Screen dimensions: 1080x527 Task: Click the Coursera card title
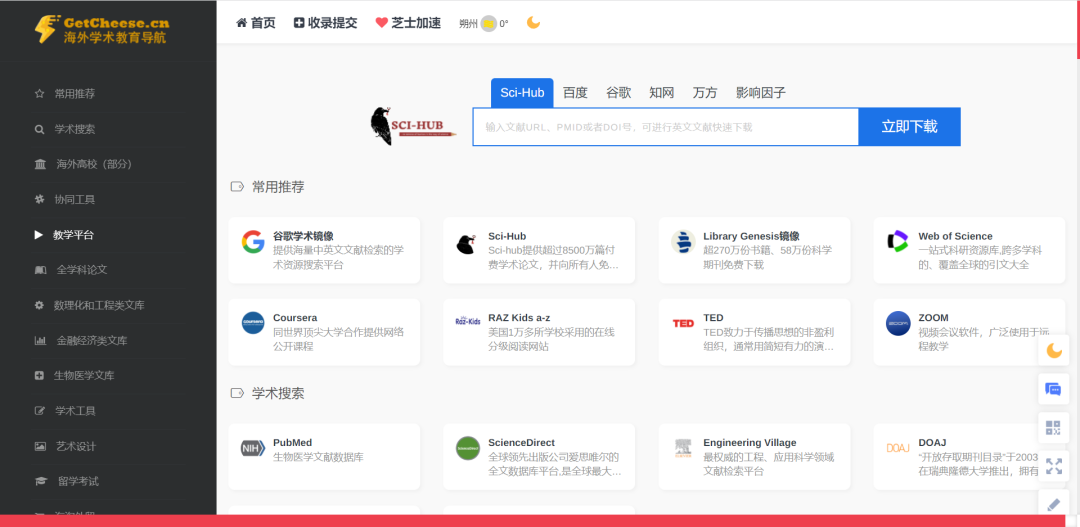click(x=295, y=318)
